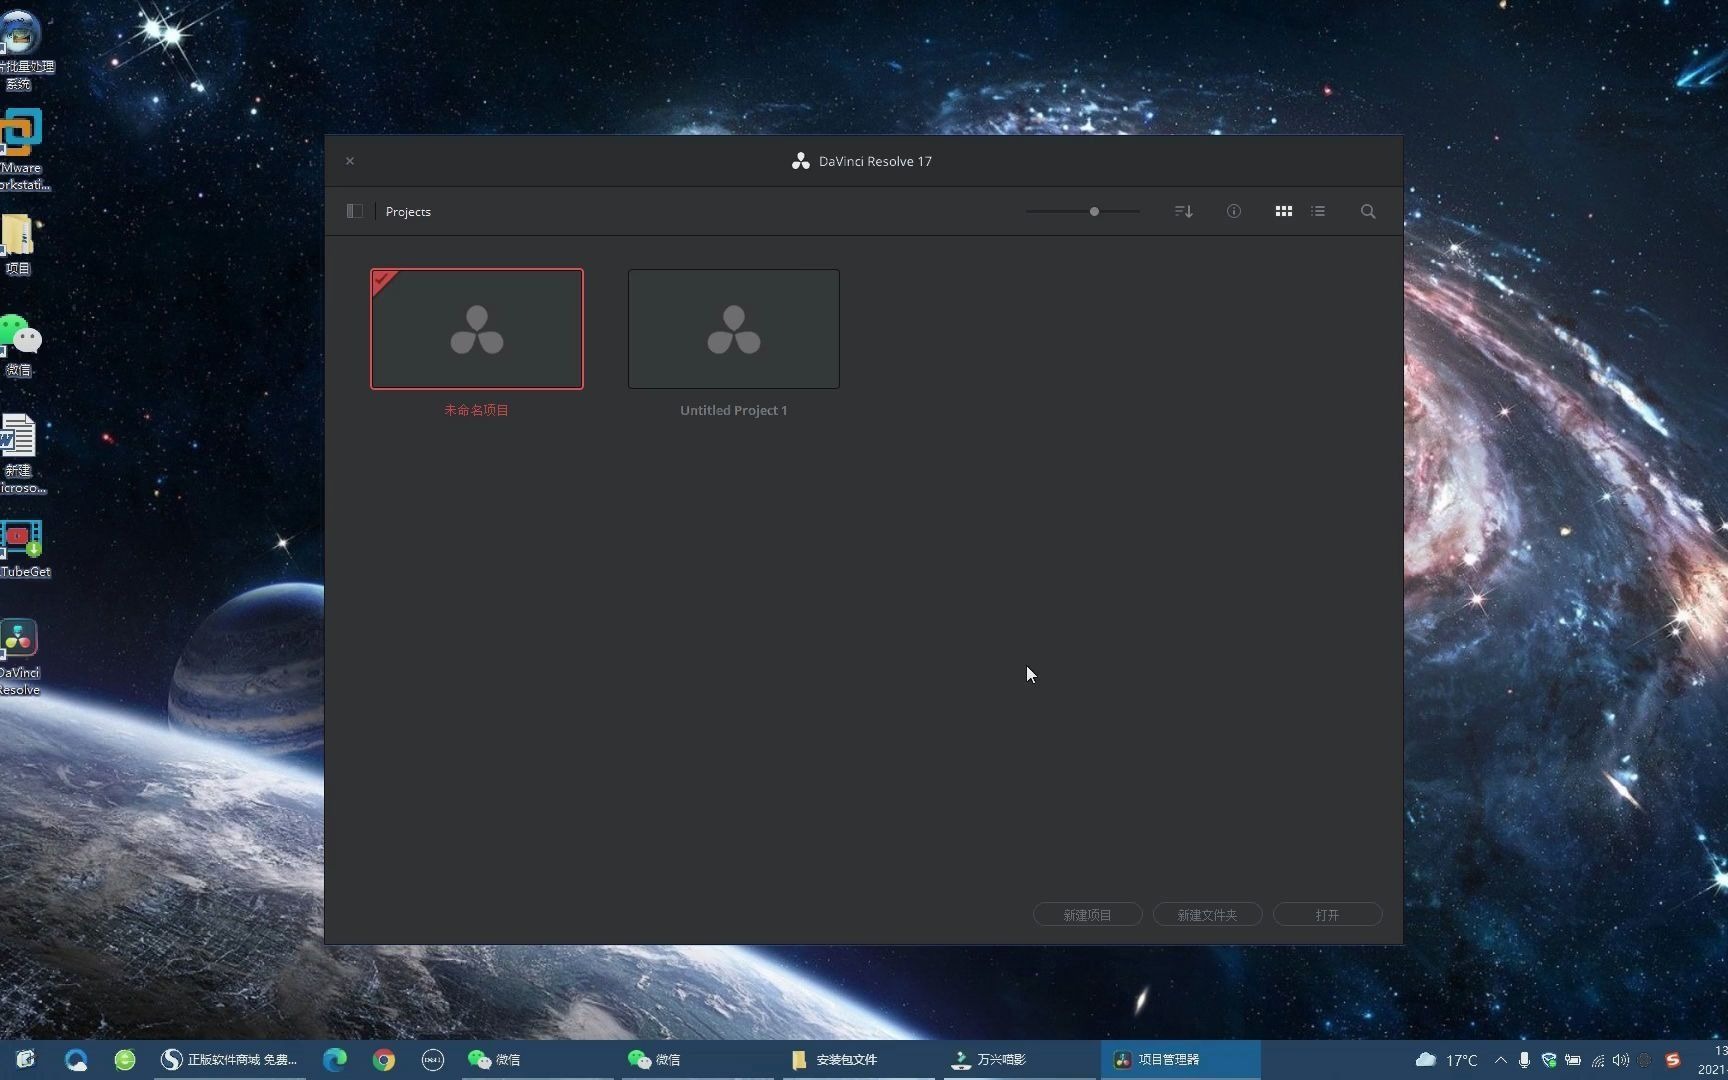This screenshot has width=1728, height=1080.
Task: Open the VMware Workstation desktop shortcut
Action: 22,150
